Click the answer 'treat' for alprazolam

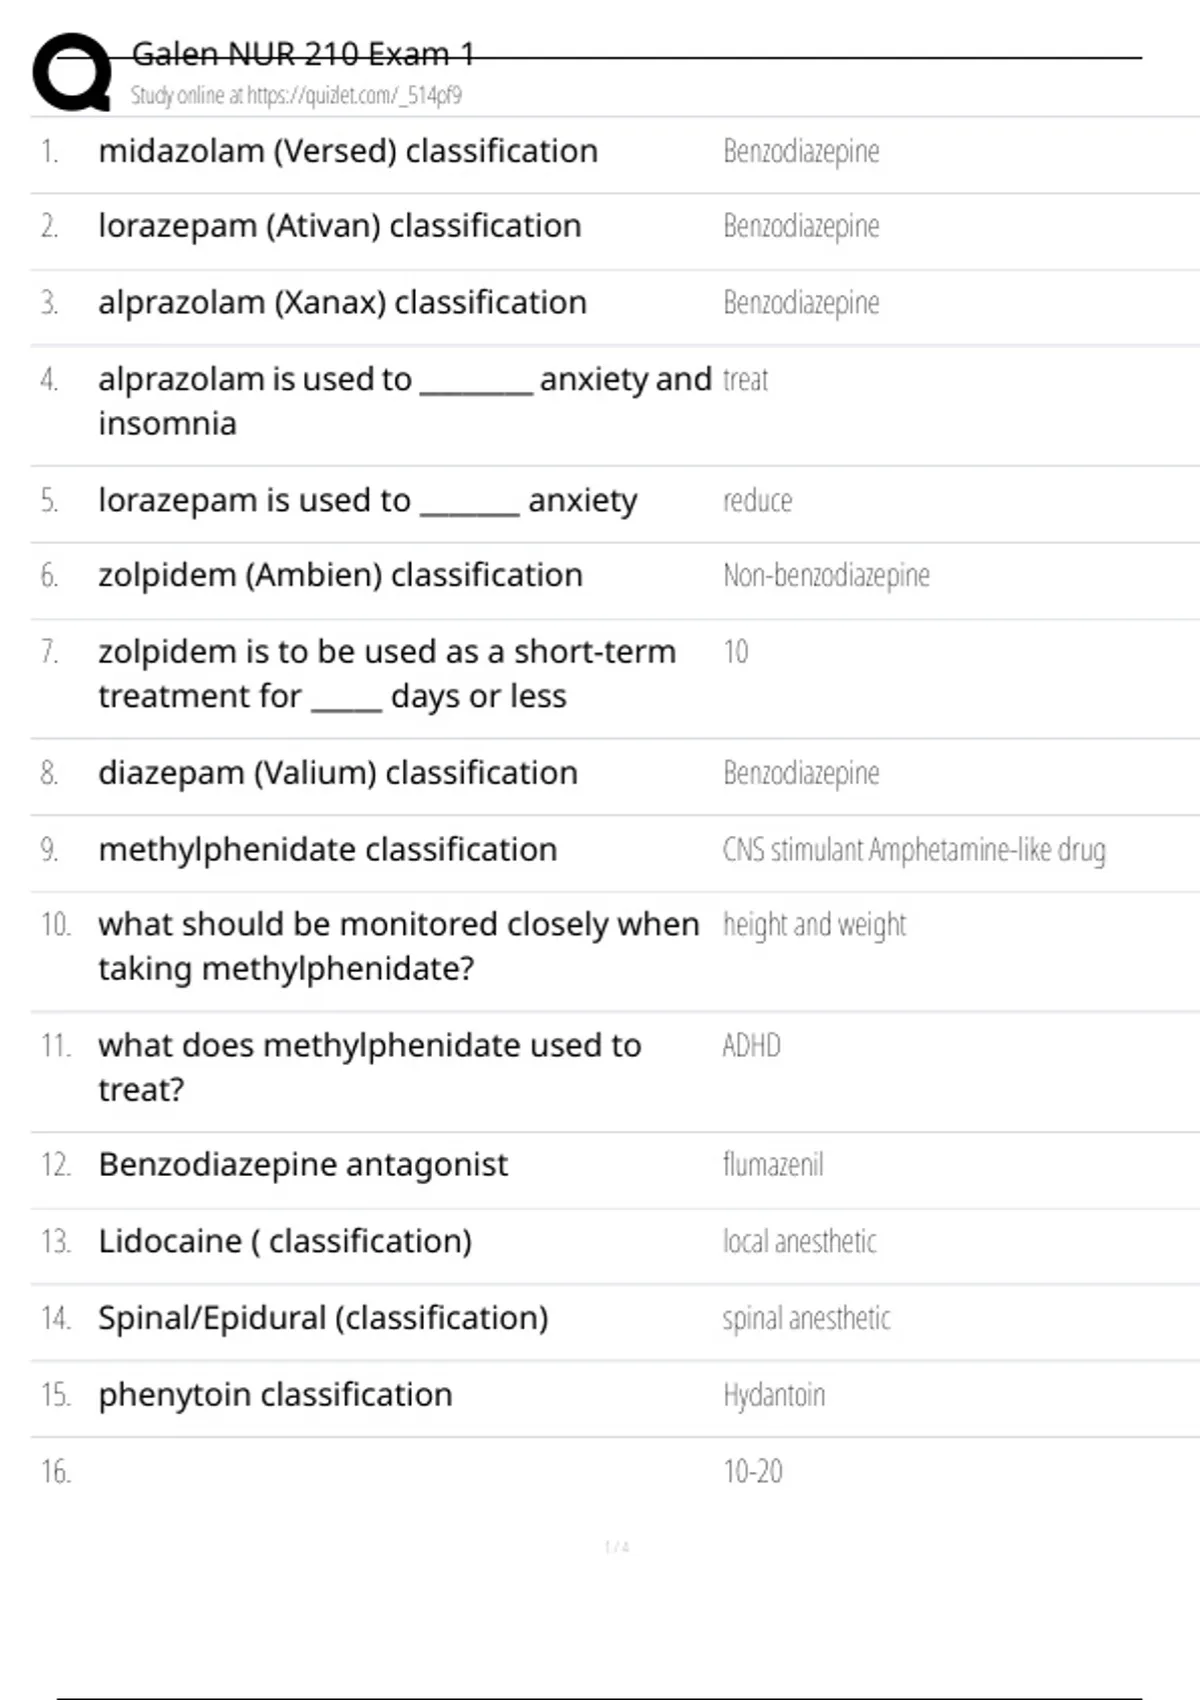pyautogui.click(x=745, y=380)
